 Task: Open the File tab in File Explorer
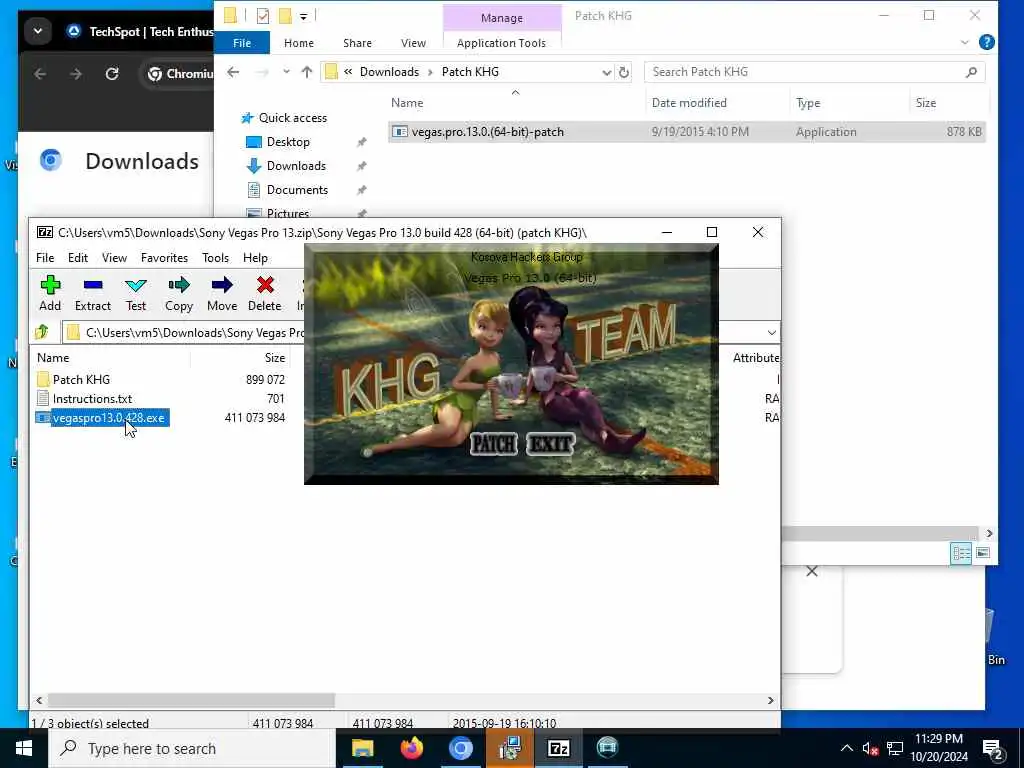tap(242, 43)
